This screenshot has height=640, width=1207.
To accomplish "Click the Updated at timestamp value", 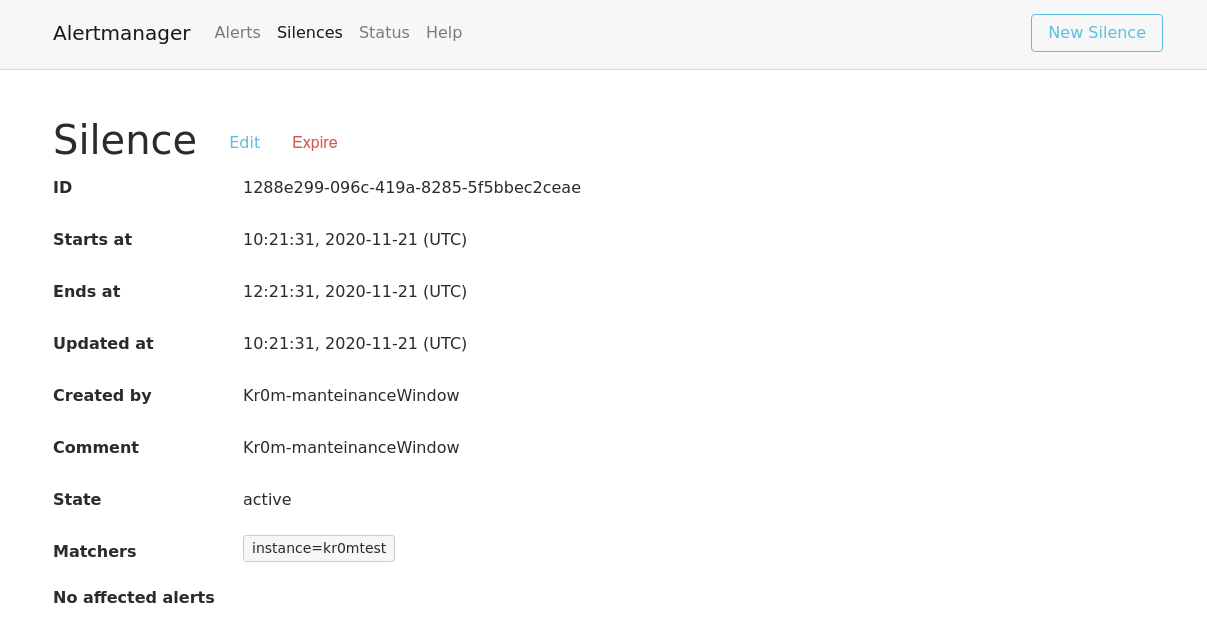I will tap(354, 344).
